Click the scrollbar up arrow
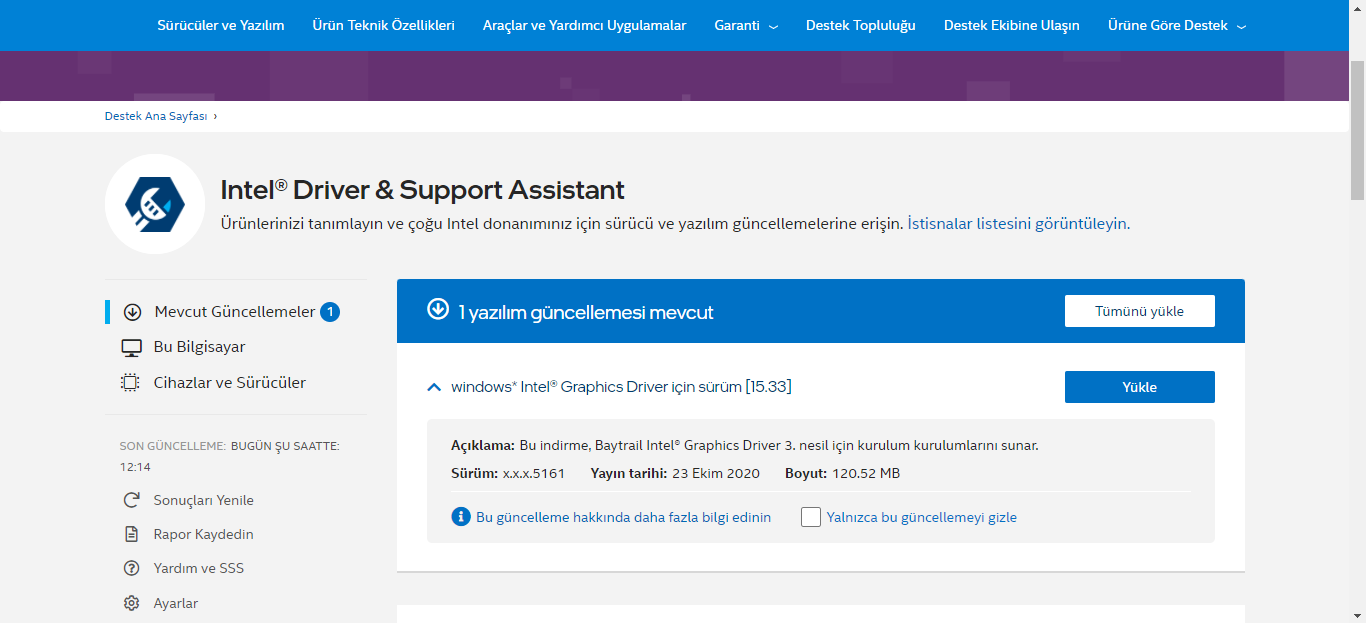The height and width of the screenshot is (623, 1366). coord(1357,8)
